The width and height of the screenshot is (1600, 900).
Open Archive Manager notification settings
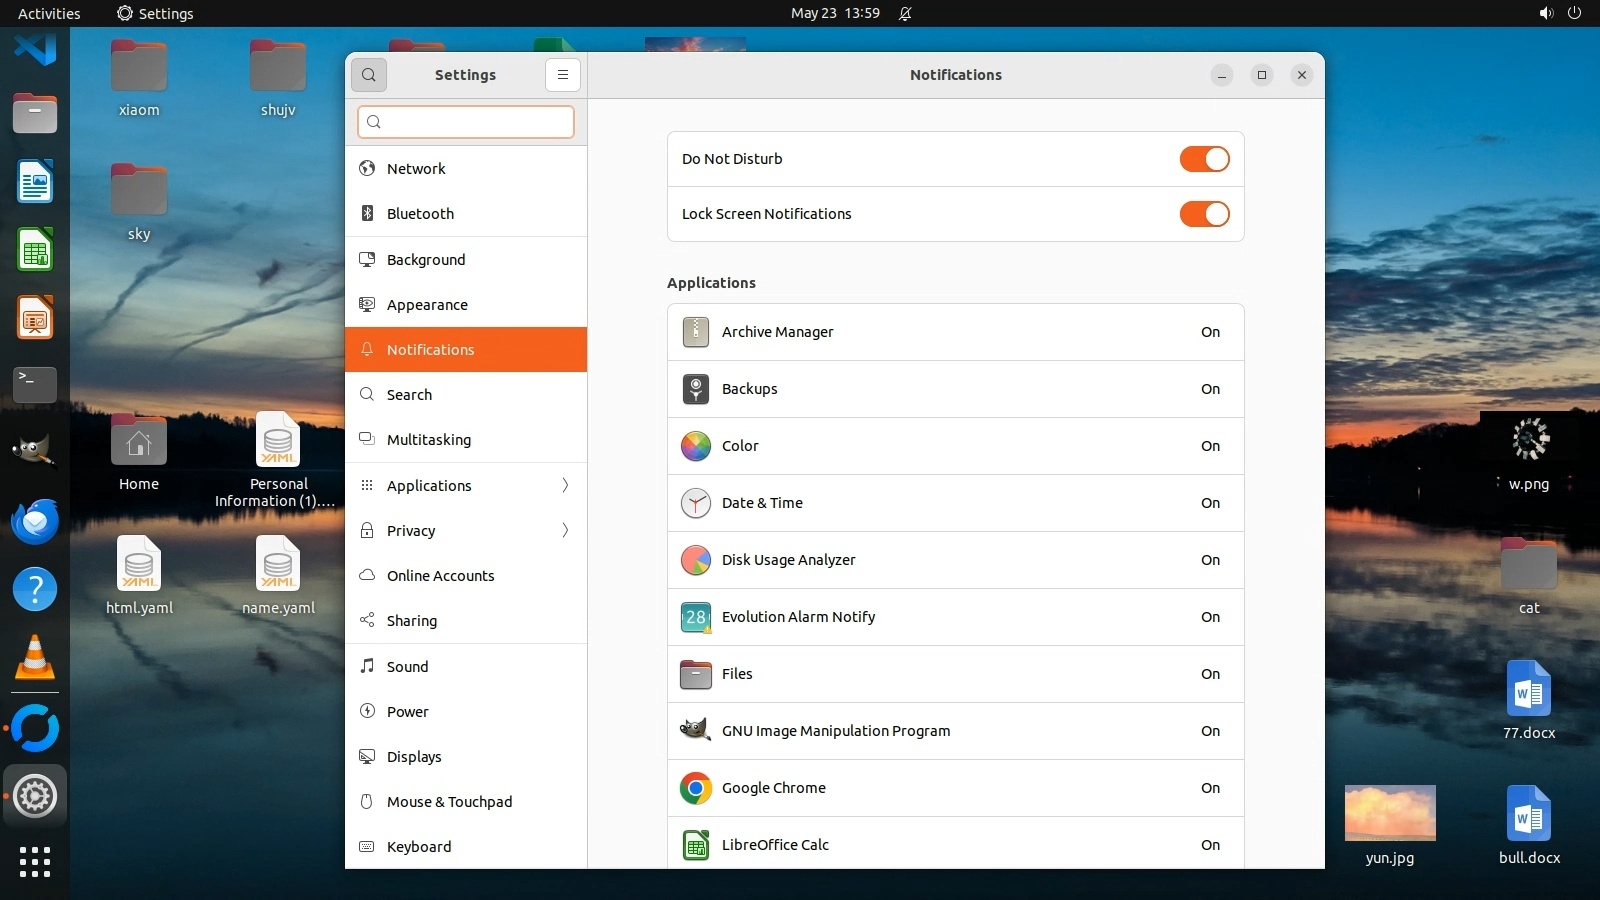coord(955,332)
